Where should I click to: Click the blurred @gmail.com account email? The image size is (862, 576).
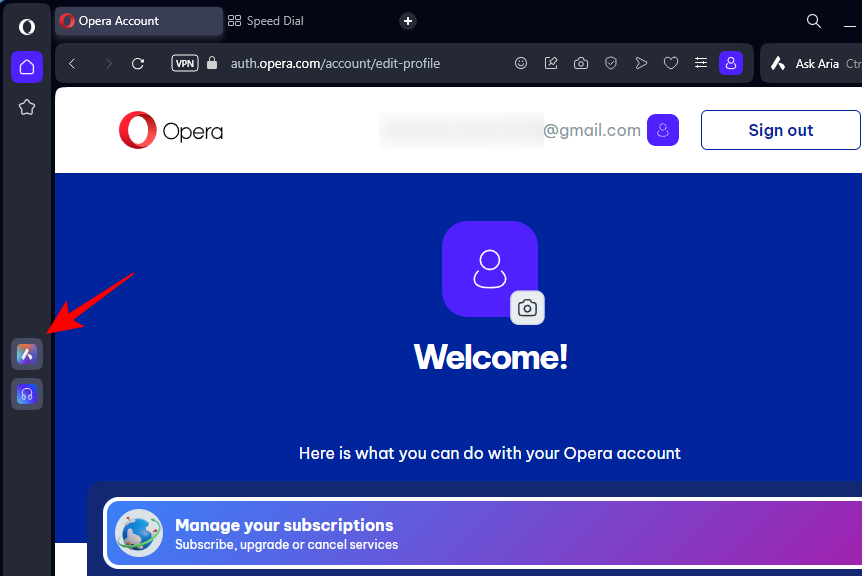pyautogui.click(x=510, y=130)
